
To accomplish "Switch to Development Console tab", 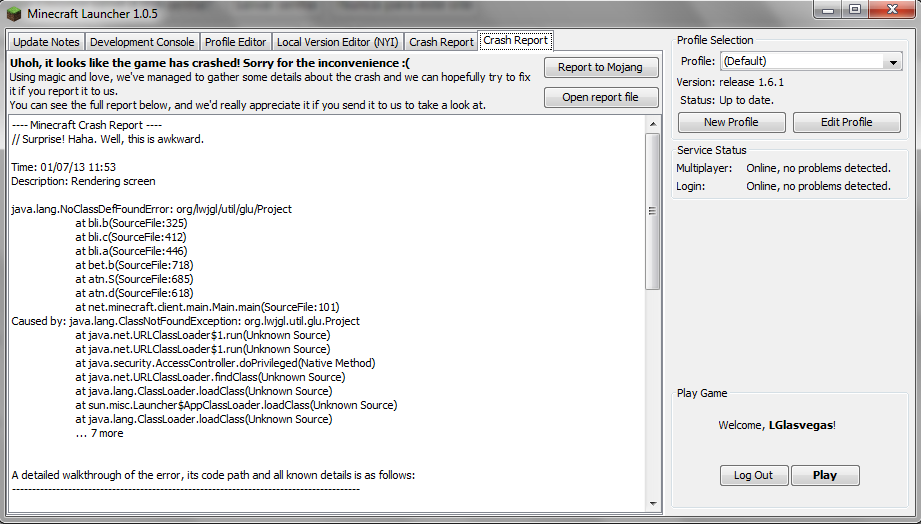I will pyautogui.click(x=142, y=42).
